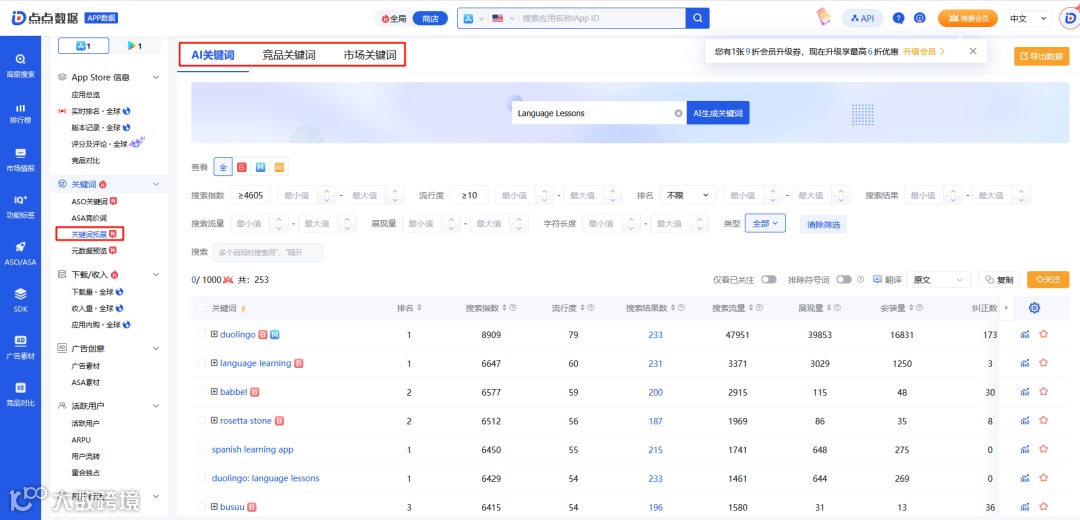Filter view by orange AD badge
The width and height of the screenshot is (1080, 520).
(x=279, y=167)
